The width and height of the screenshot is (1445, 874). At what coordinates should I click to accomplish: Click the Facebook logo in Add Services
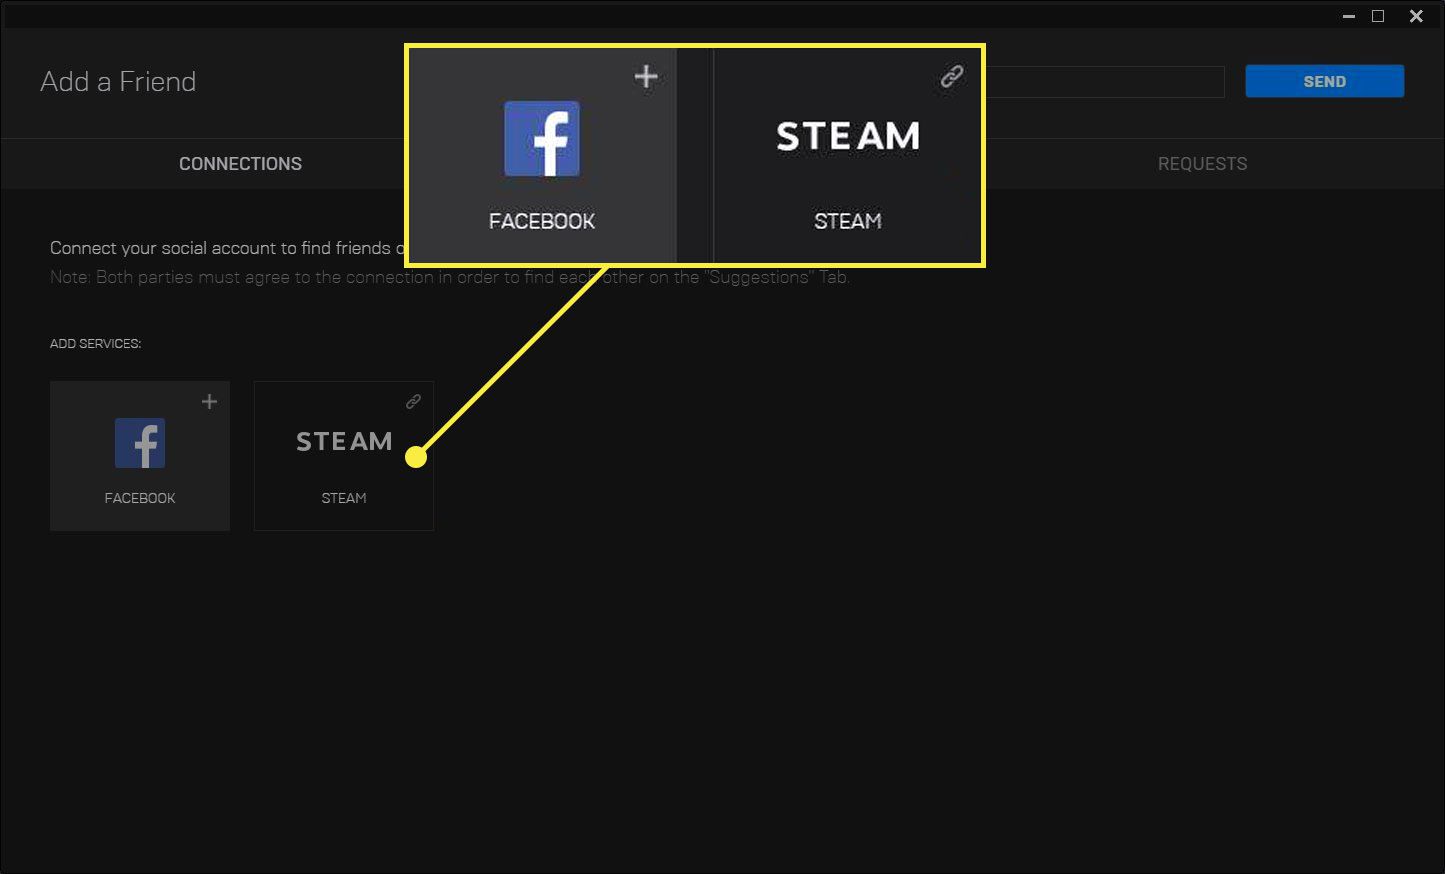140,443
